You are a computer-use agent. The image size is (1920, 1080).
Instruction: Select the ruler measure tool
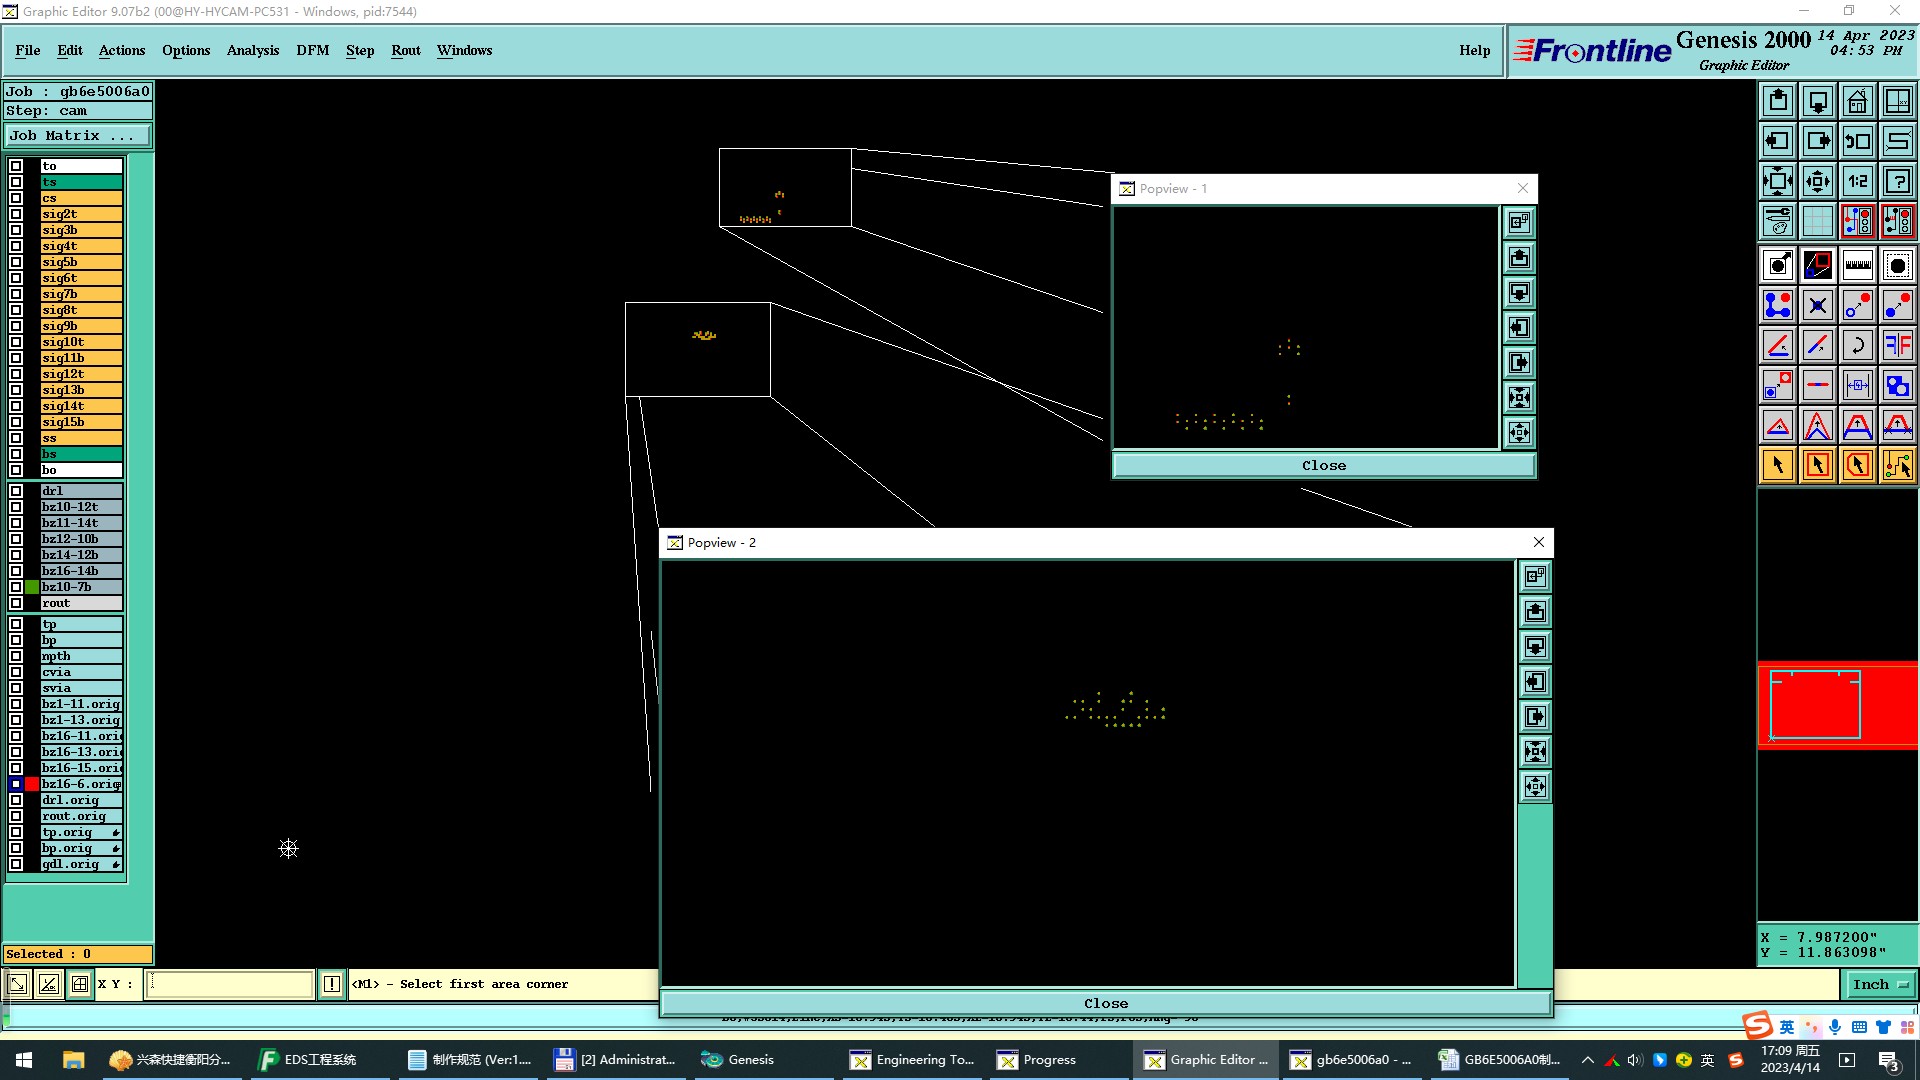click(1857, 265)
